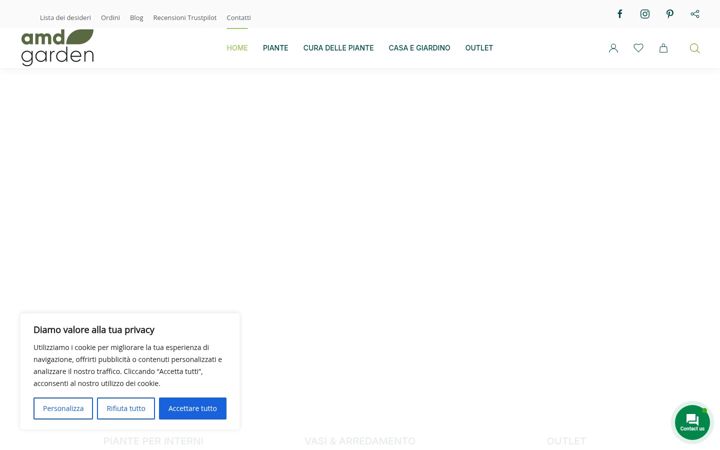The image size is (720, 450).
Task: Click the 'Diamo valore alla tua privacy' heading
Action: [94, 330]
